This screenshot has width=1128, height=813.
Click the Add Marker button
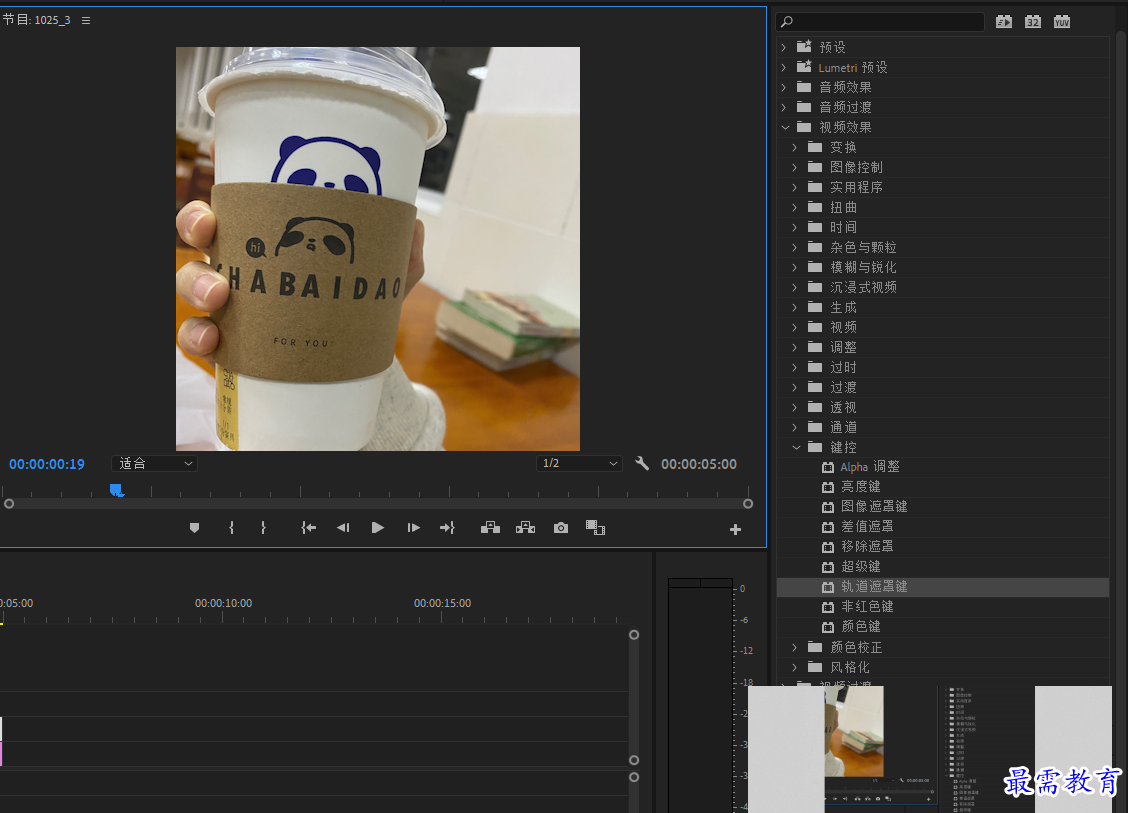pos(194,528)
